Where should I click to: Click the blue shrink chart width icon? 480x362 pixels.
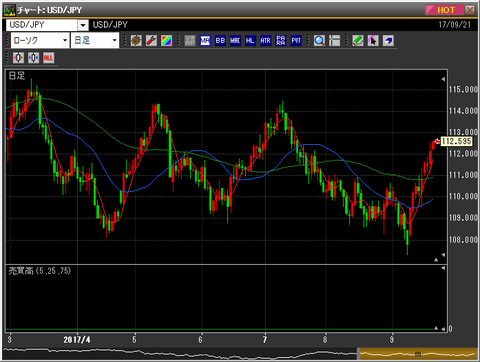33,58
